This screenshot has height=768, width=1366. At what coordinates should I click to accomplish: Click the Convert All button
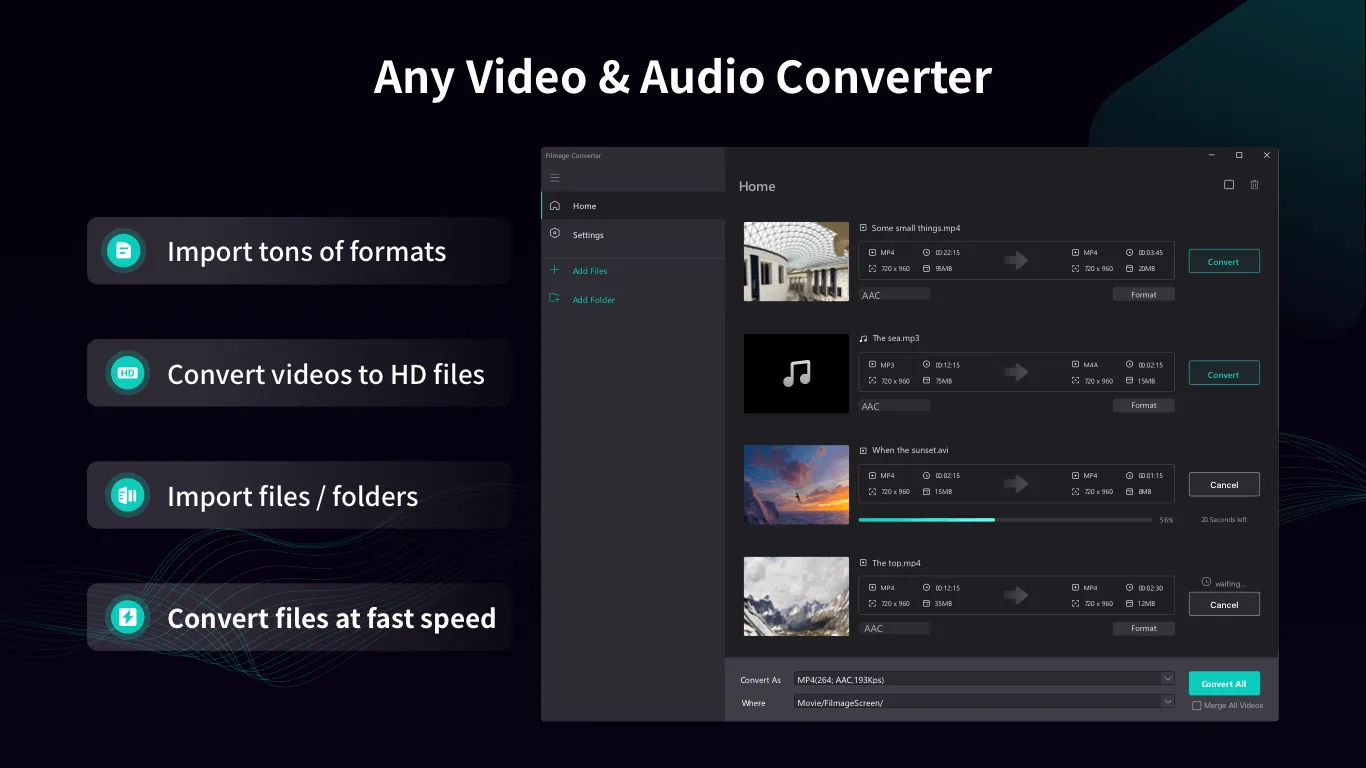point(1224,684)
